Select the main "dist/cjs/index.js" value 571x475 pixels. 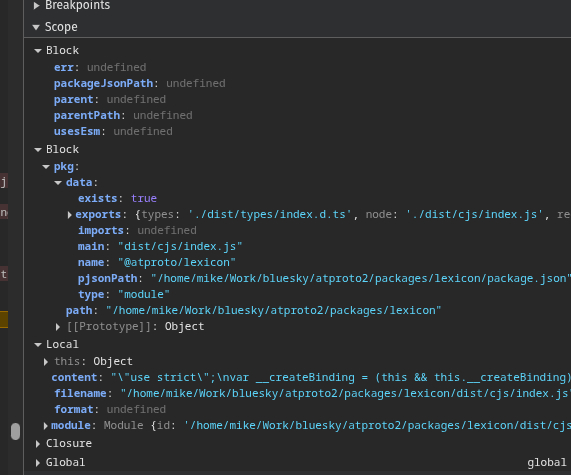click(x=180, y=247)
